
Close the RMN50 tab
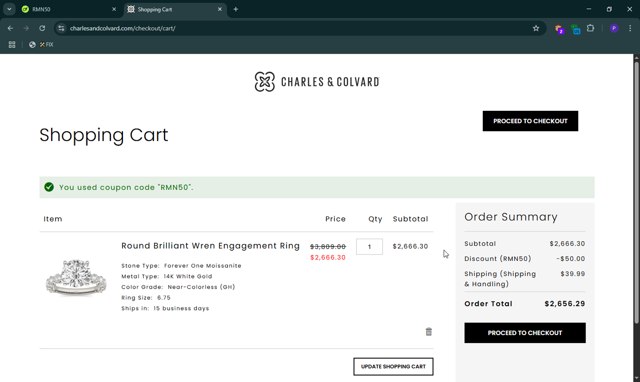pyautogui.click(x=114, y=9)
